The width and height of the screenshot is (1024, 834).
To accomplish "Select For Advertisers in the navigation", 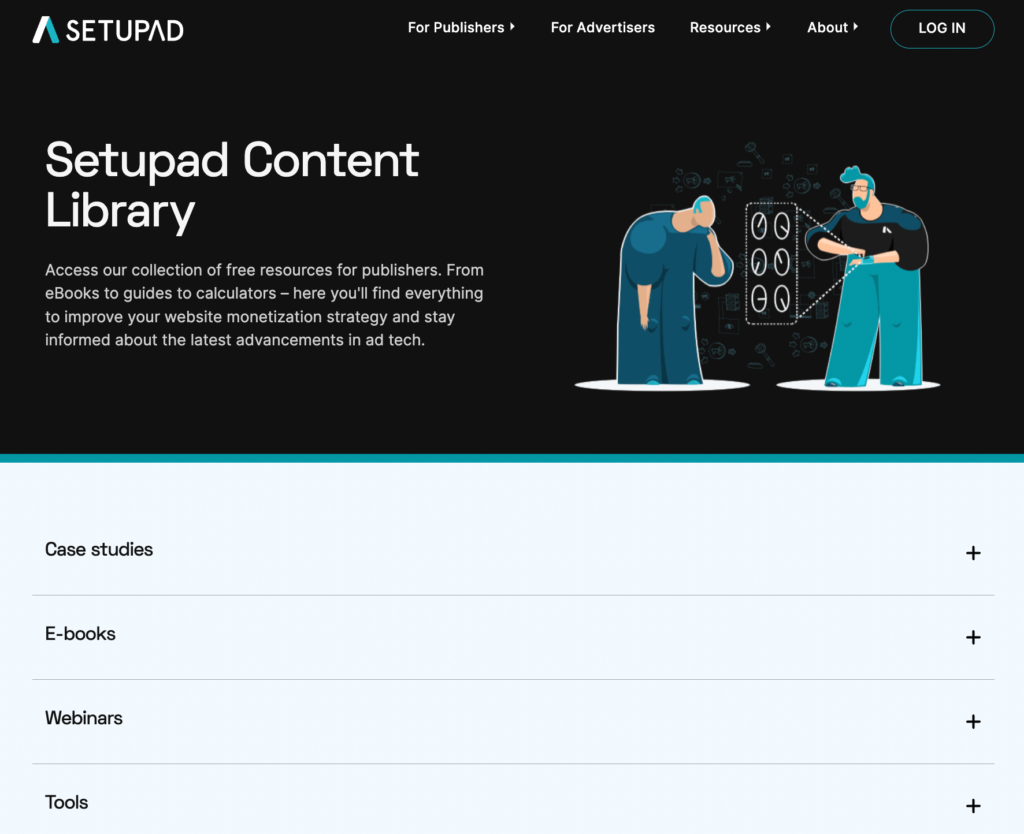I will (602, 28).
